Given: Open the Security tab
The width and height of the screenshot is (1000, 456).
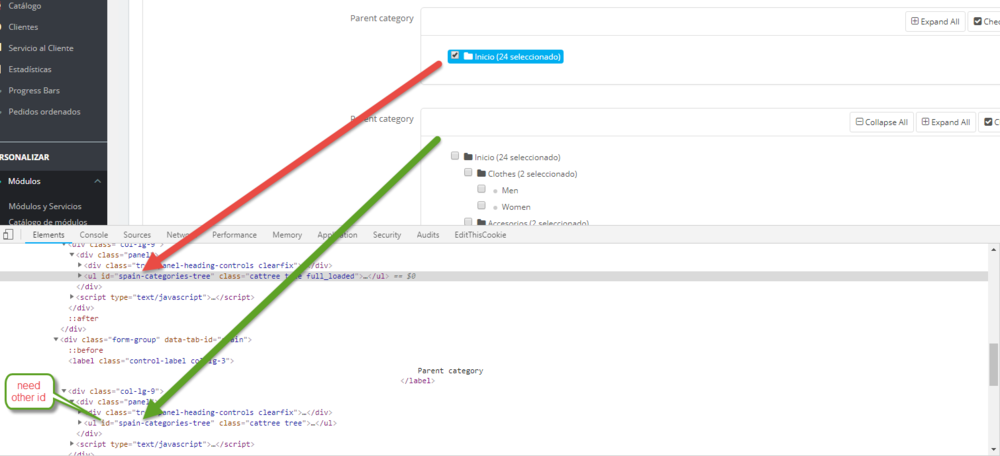Looking at the screenshot, I should coord(387,235).
